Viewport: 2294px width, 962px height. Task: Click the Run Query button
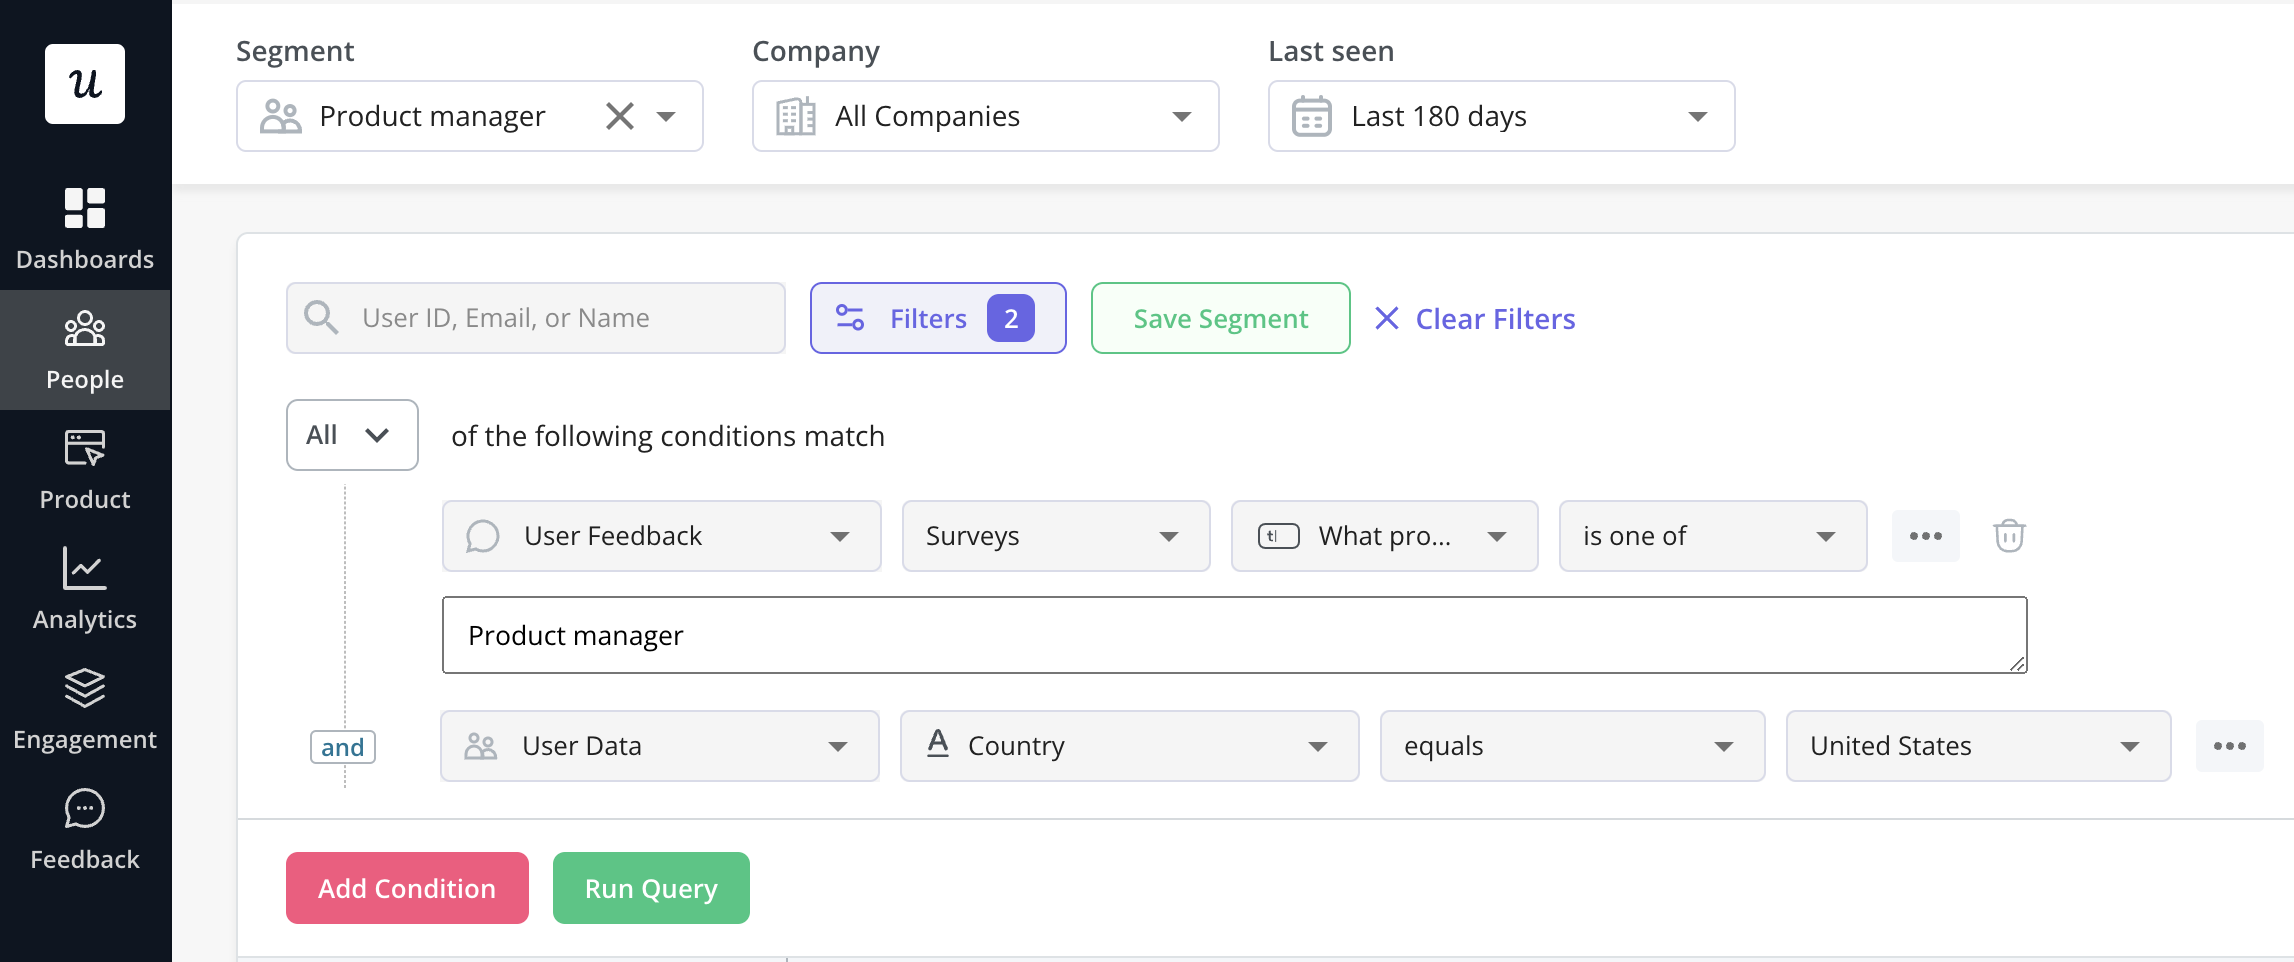pos(650,887)
